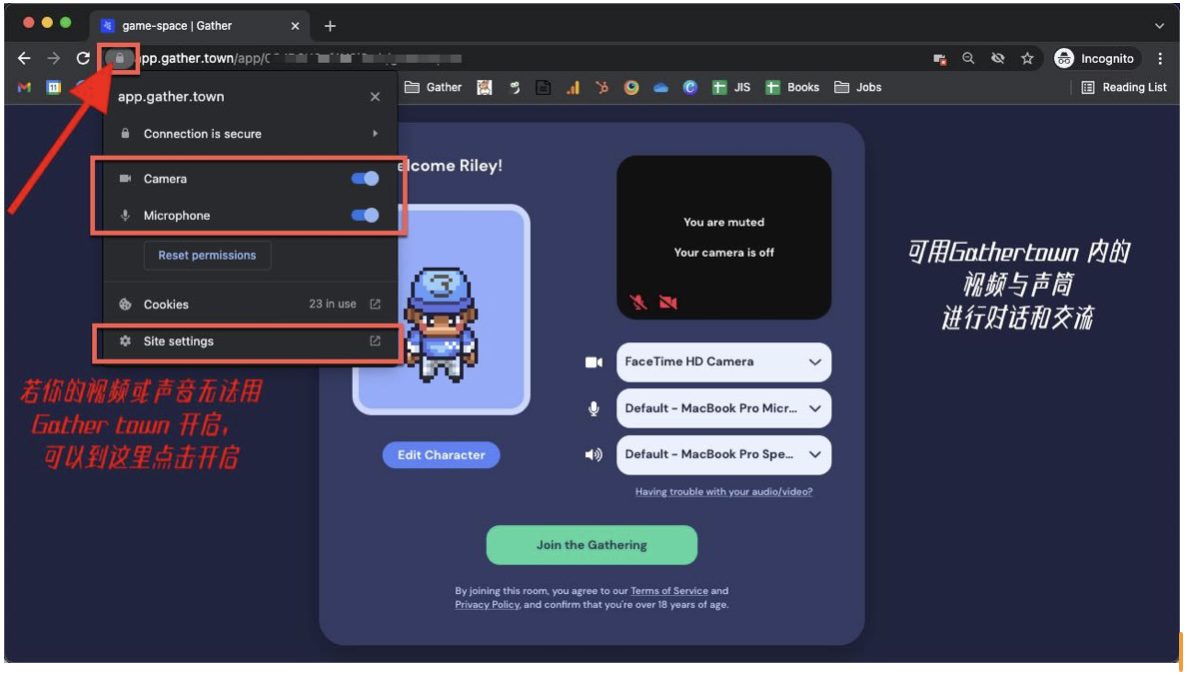This screenshot has width=1194, height=676.
Task: Open audio/video trouble help link
Action: (x=723, y=493)
